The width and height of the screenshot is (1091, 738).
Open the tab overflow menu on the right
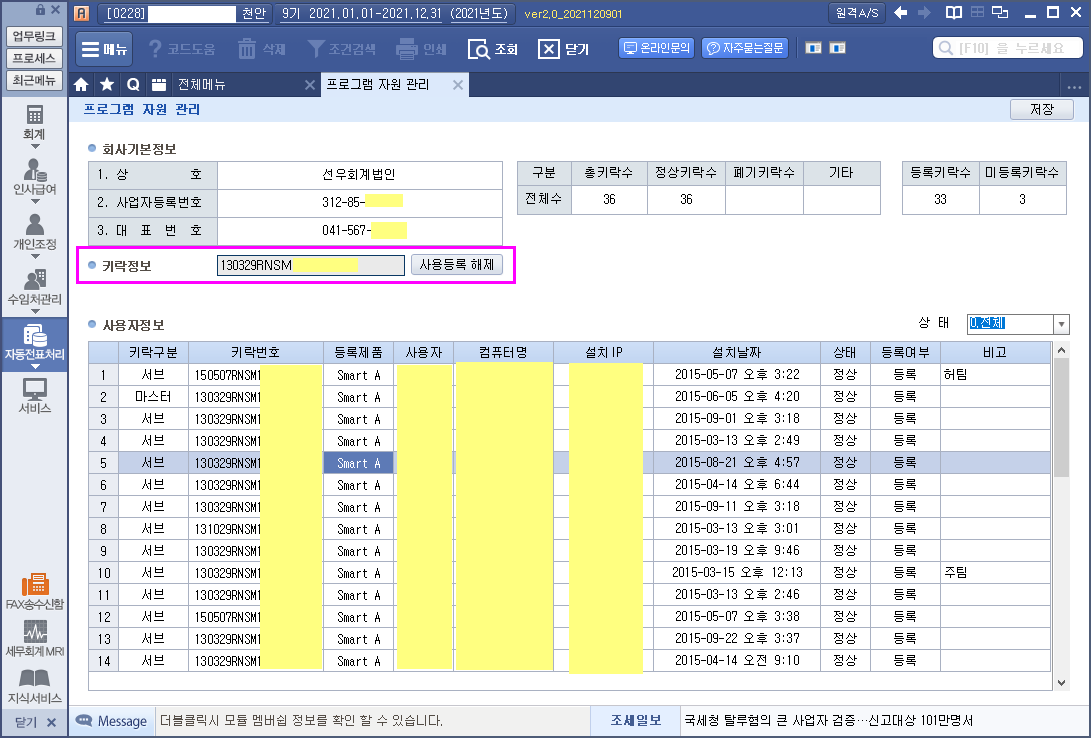point(1075,86)
